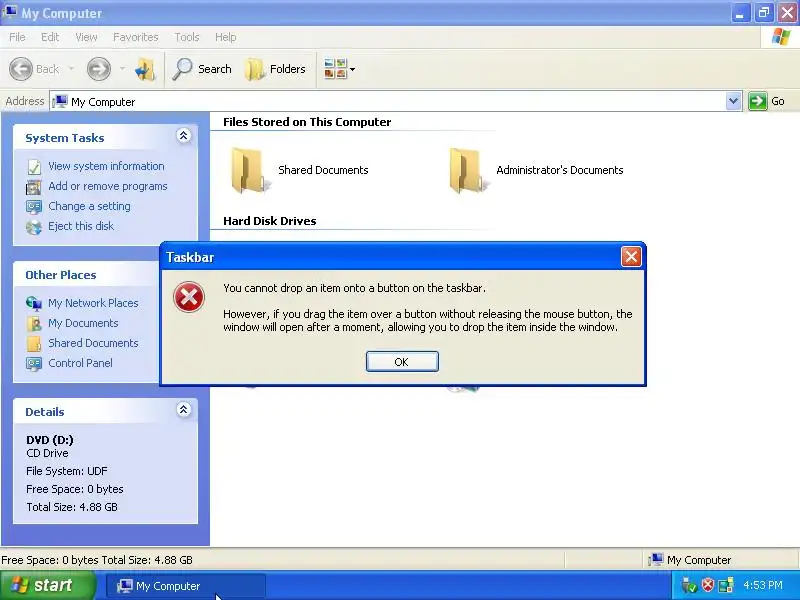Click the Back arrow button
The height and width of the screenshot is (600, 800).
34,69
